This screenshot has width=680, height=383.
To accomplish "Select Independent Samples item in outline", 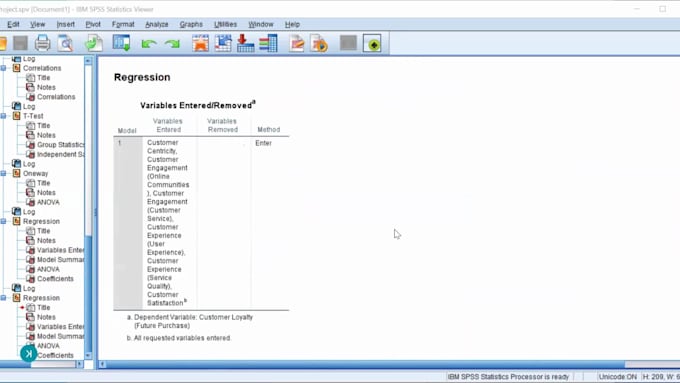I will click(x=61, y=154).
